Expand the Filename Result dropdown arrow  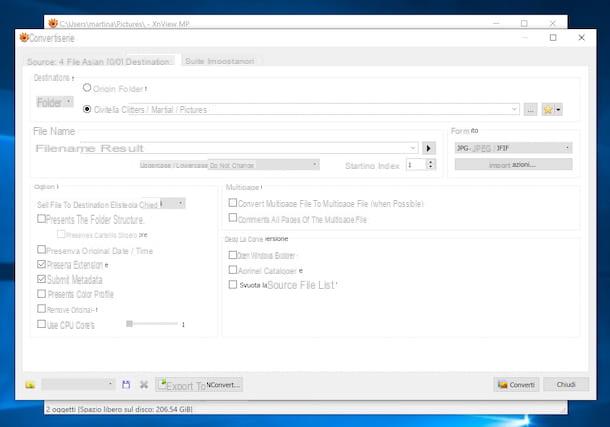coord(413,148)
